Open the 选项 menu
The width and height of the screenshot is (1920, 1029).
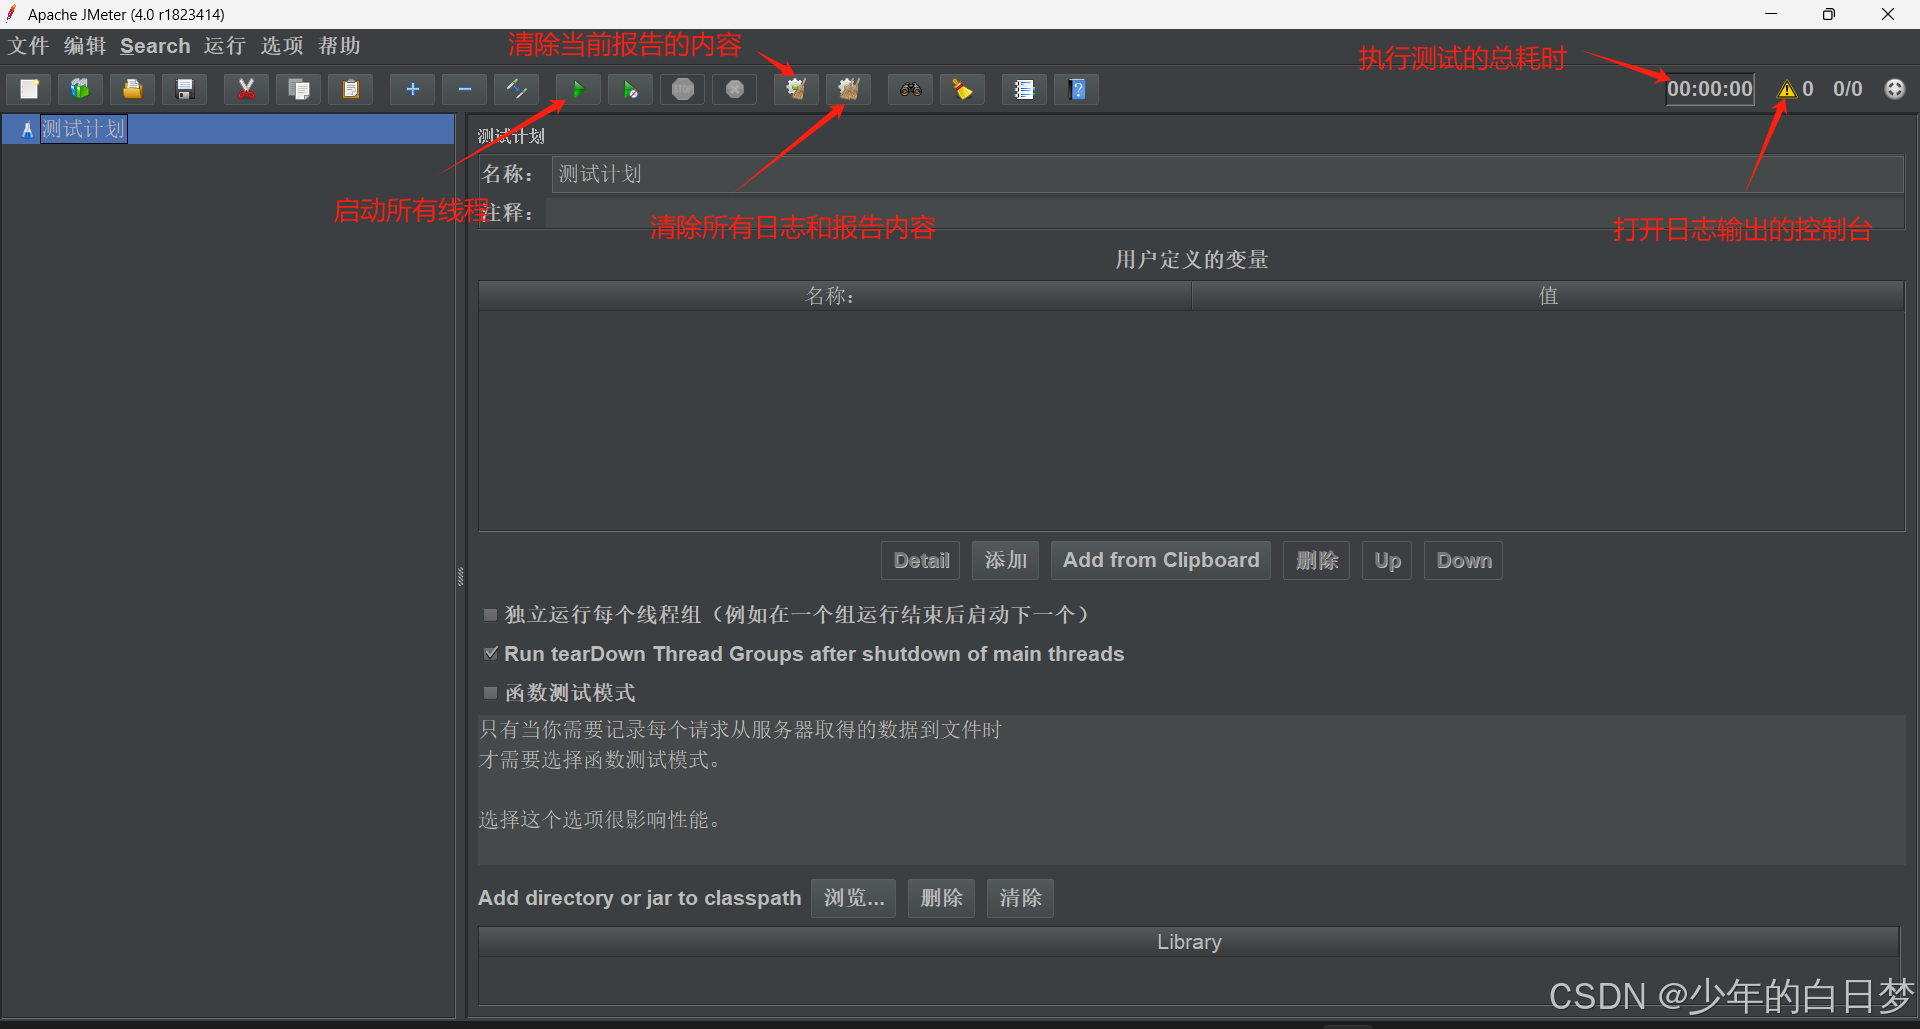[282, 46]
